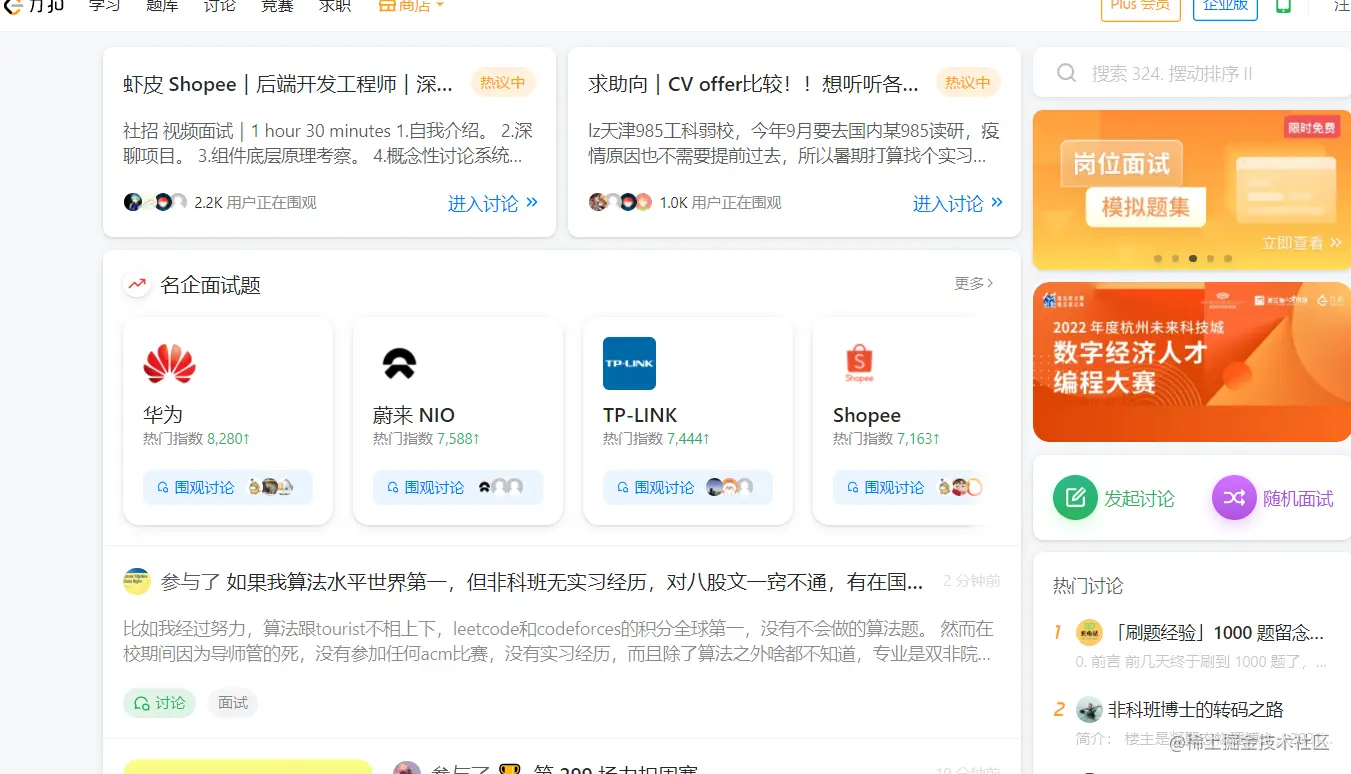
Task: Click the TP-LINK logo icon
Action: pyautogui.click(x=629, y=363)
